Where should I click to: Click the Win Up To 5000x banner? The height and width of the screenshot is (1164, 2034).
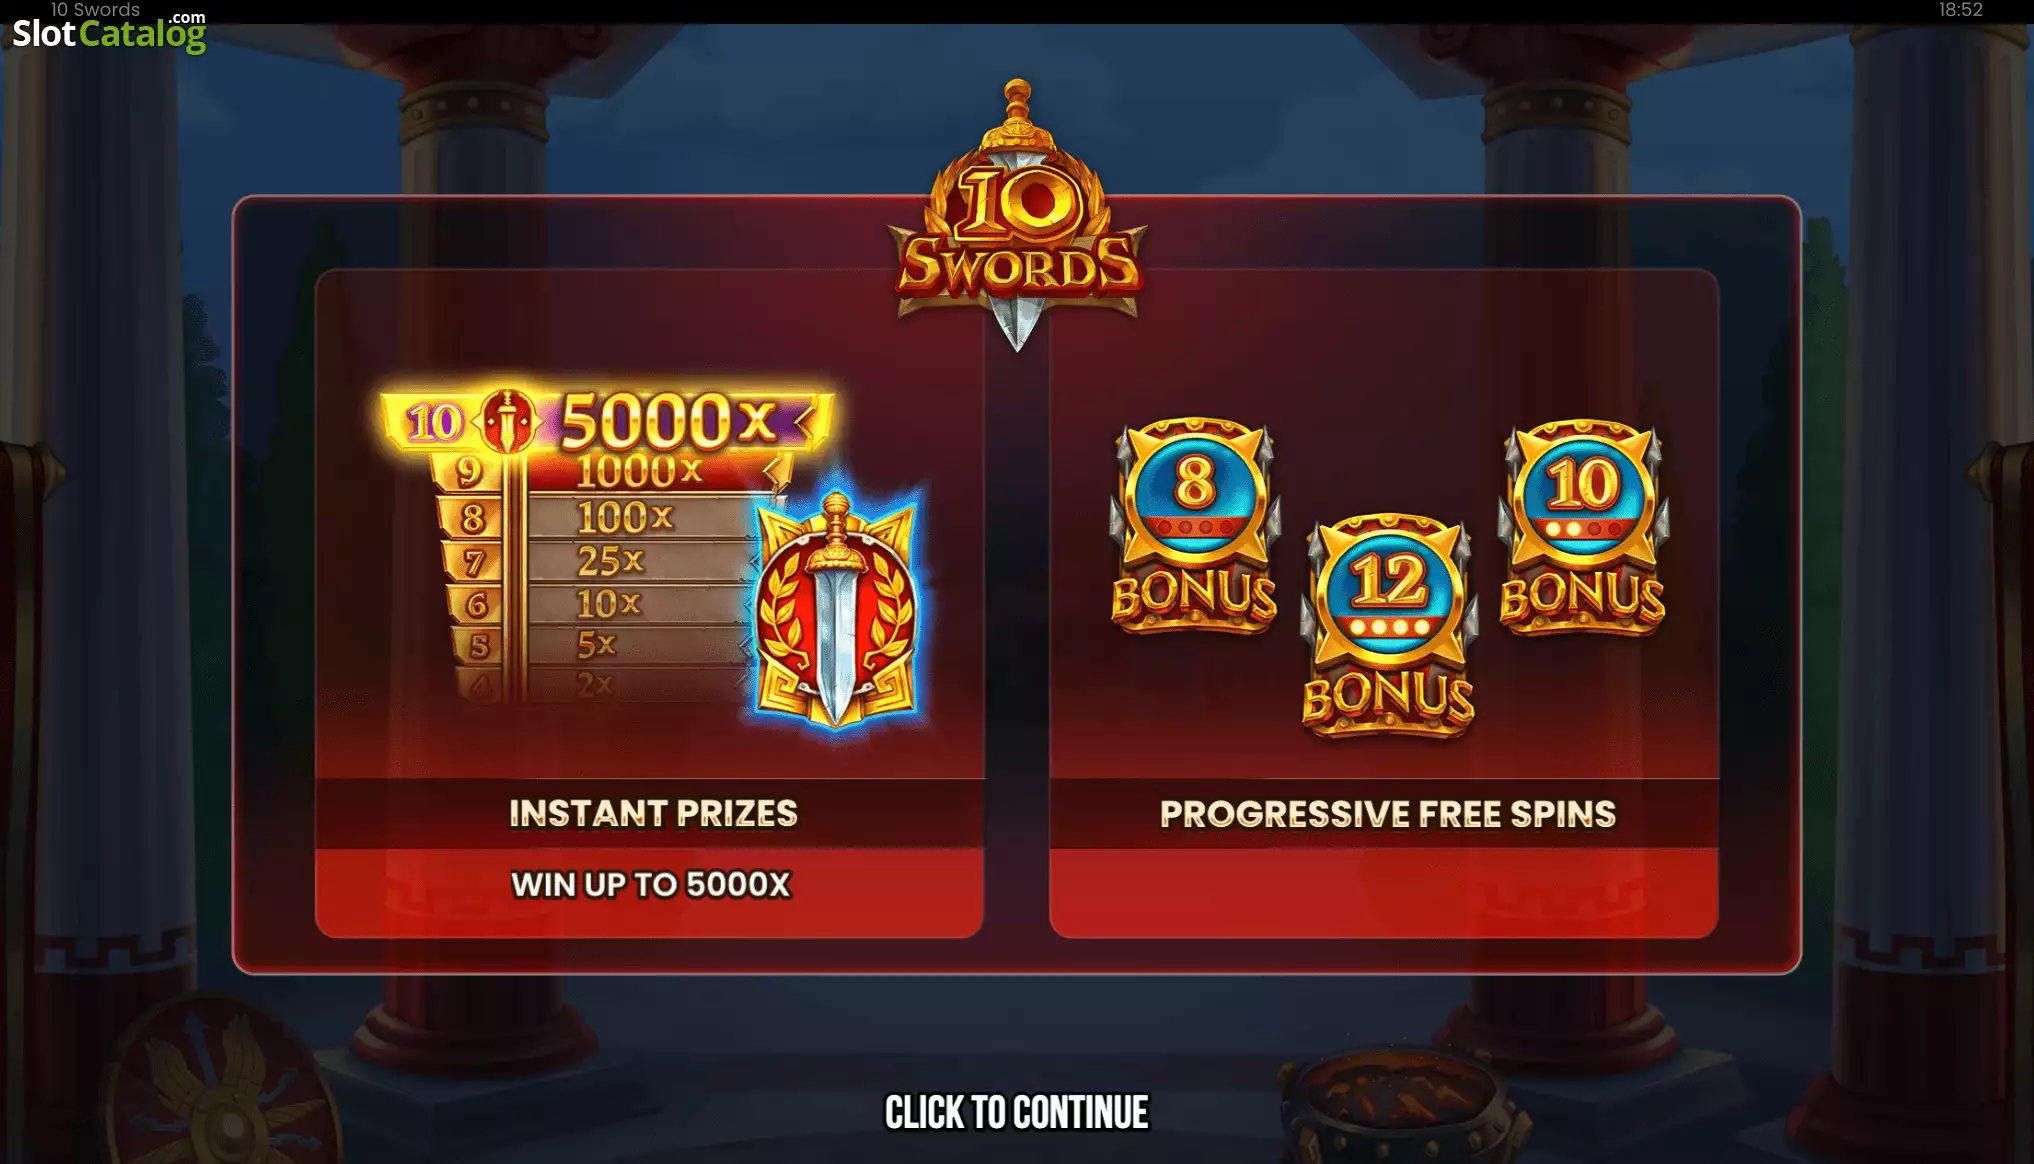point(650,884)
